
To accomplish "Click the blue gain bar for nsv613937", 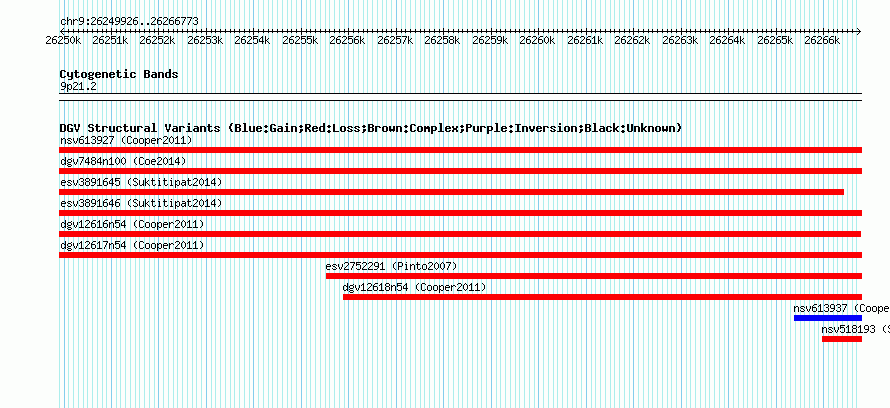I will (x=828, y=318).
